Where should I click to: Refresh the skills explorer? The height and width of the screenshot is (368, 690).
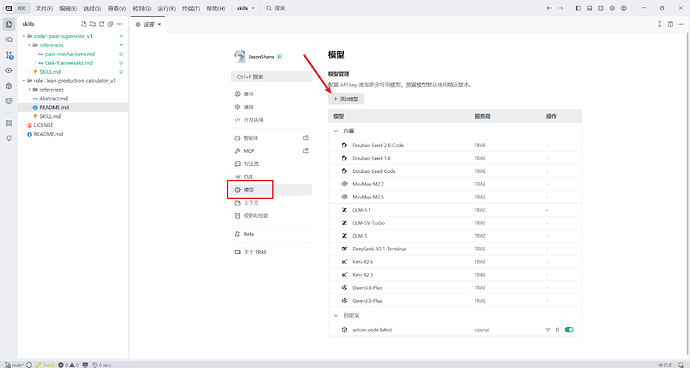pos(102,24)
